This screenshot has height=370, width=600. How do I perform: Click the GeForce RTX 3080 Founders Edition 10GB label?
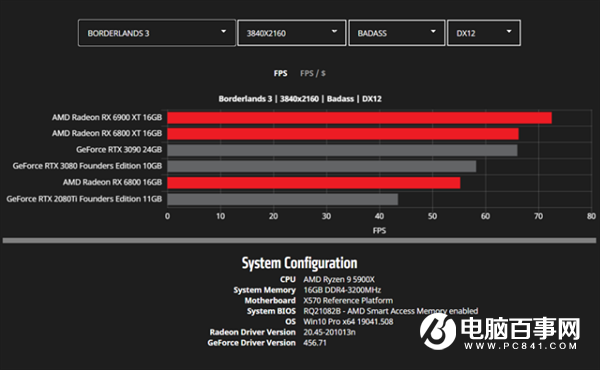click(87, 166)
